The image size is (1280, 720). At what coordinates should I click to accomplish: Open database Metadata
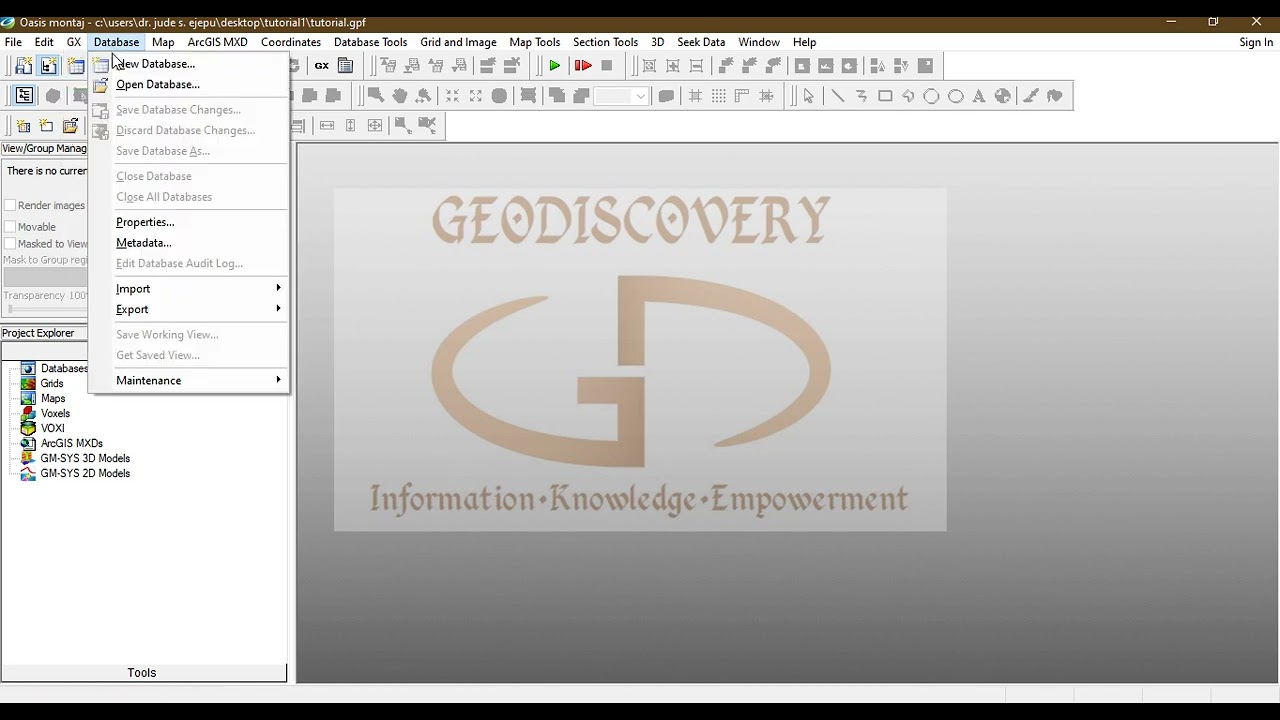pyautogui.click(x=144, y=243)
